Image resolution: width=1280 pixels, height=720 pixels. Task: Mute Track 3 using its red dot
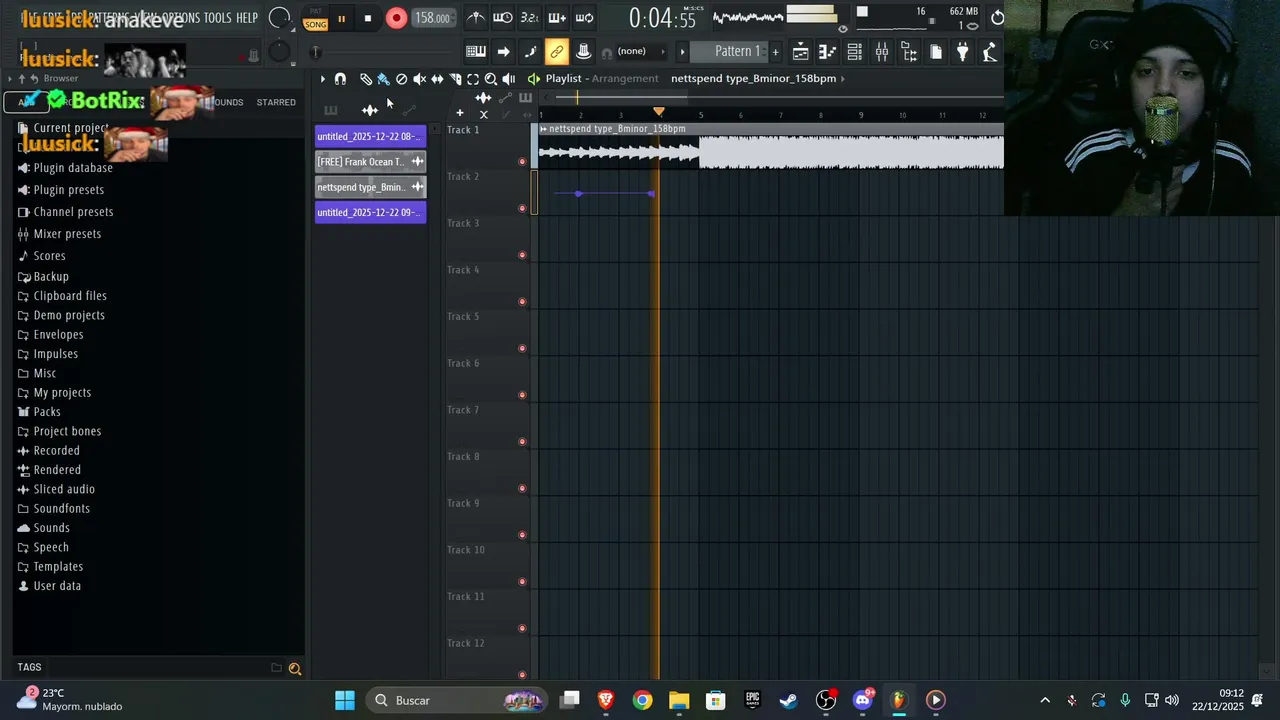[522, 255]
